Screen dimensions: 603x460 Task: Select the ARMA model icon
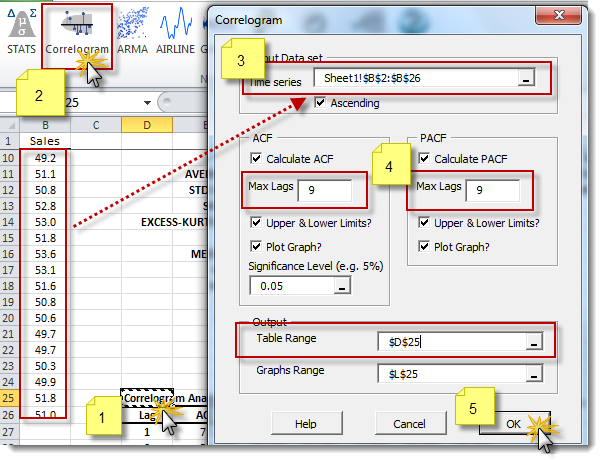click(132, 31)
